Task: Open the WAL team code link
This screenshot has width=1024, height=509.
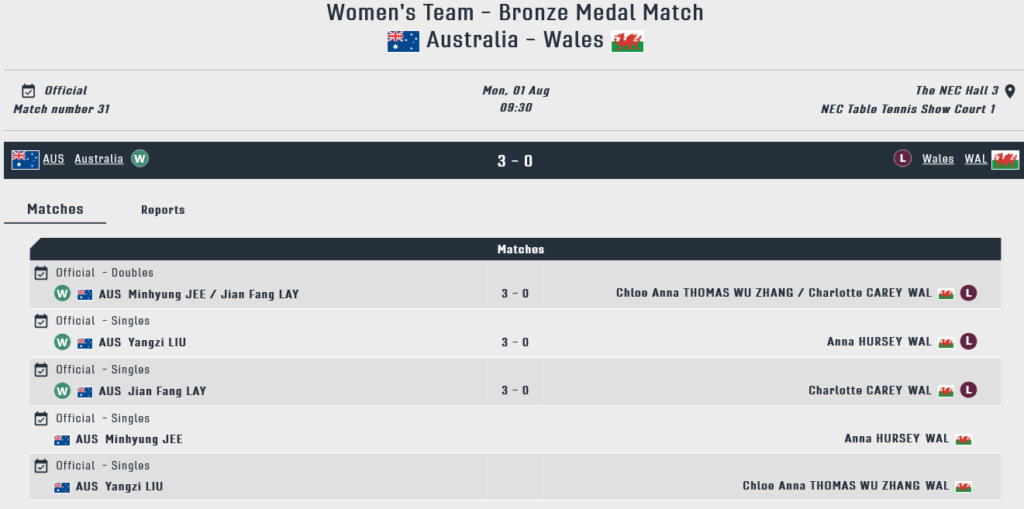Action: (976, 159)
